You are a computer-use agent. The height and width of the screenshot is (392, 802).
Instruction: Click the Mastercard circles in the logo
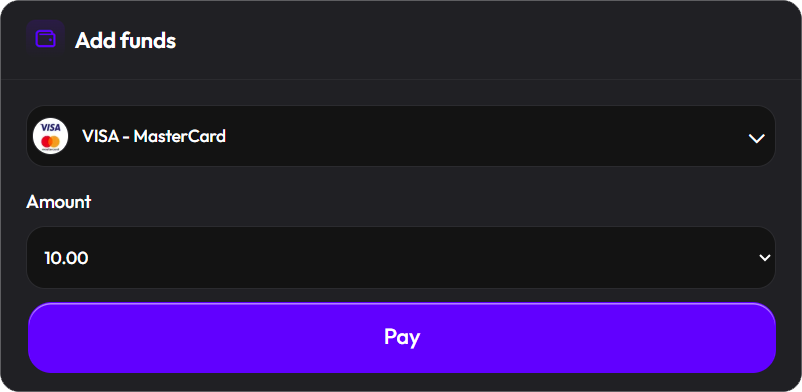(x=51, y=141)
